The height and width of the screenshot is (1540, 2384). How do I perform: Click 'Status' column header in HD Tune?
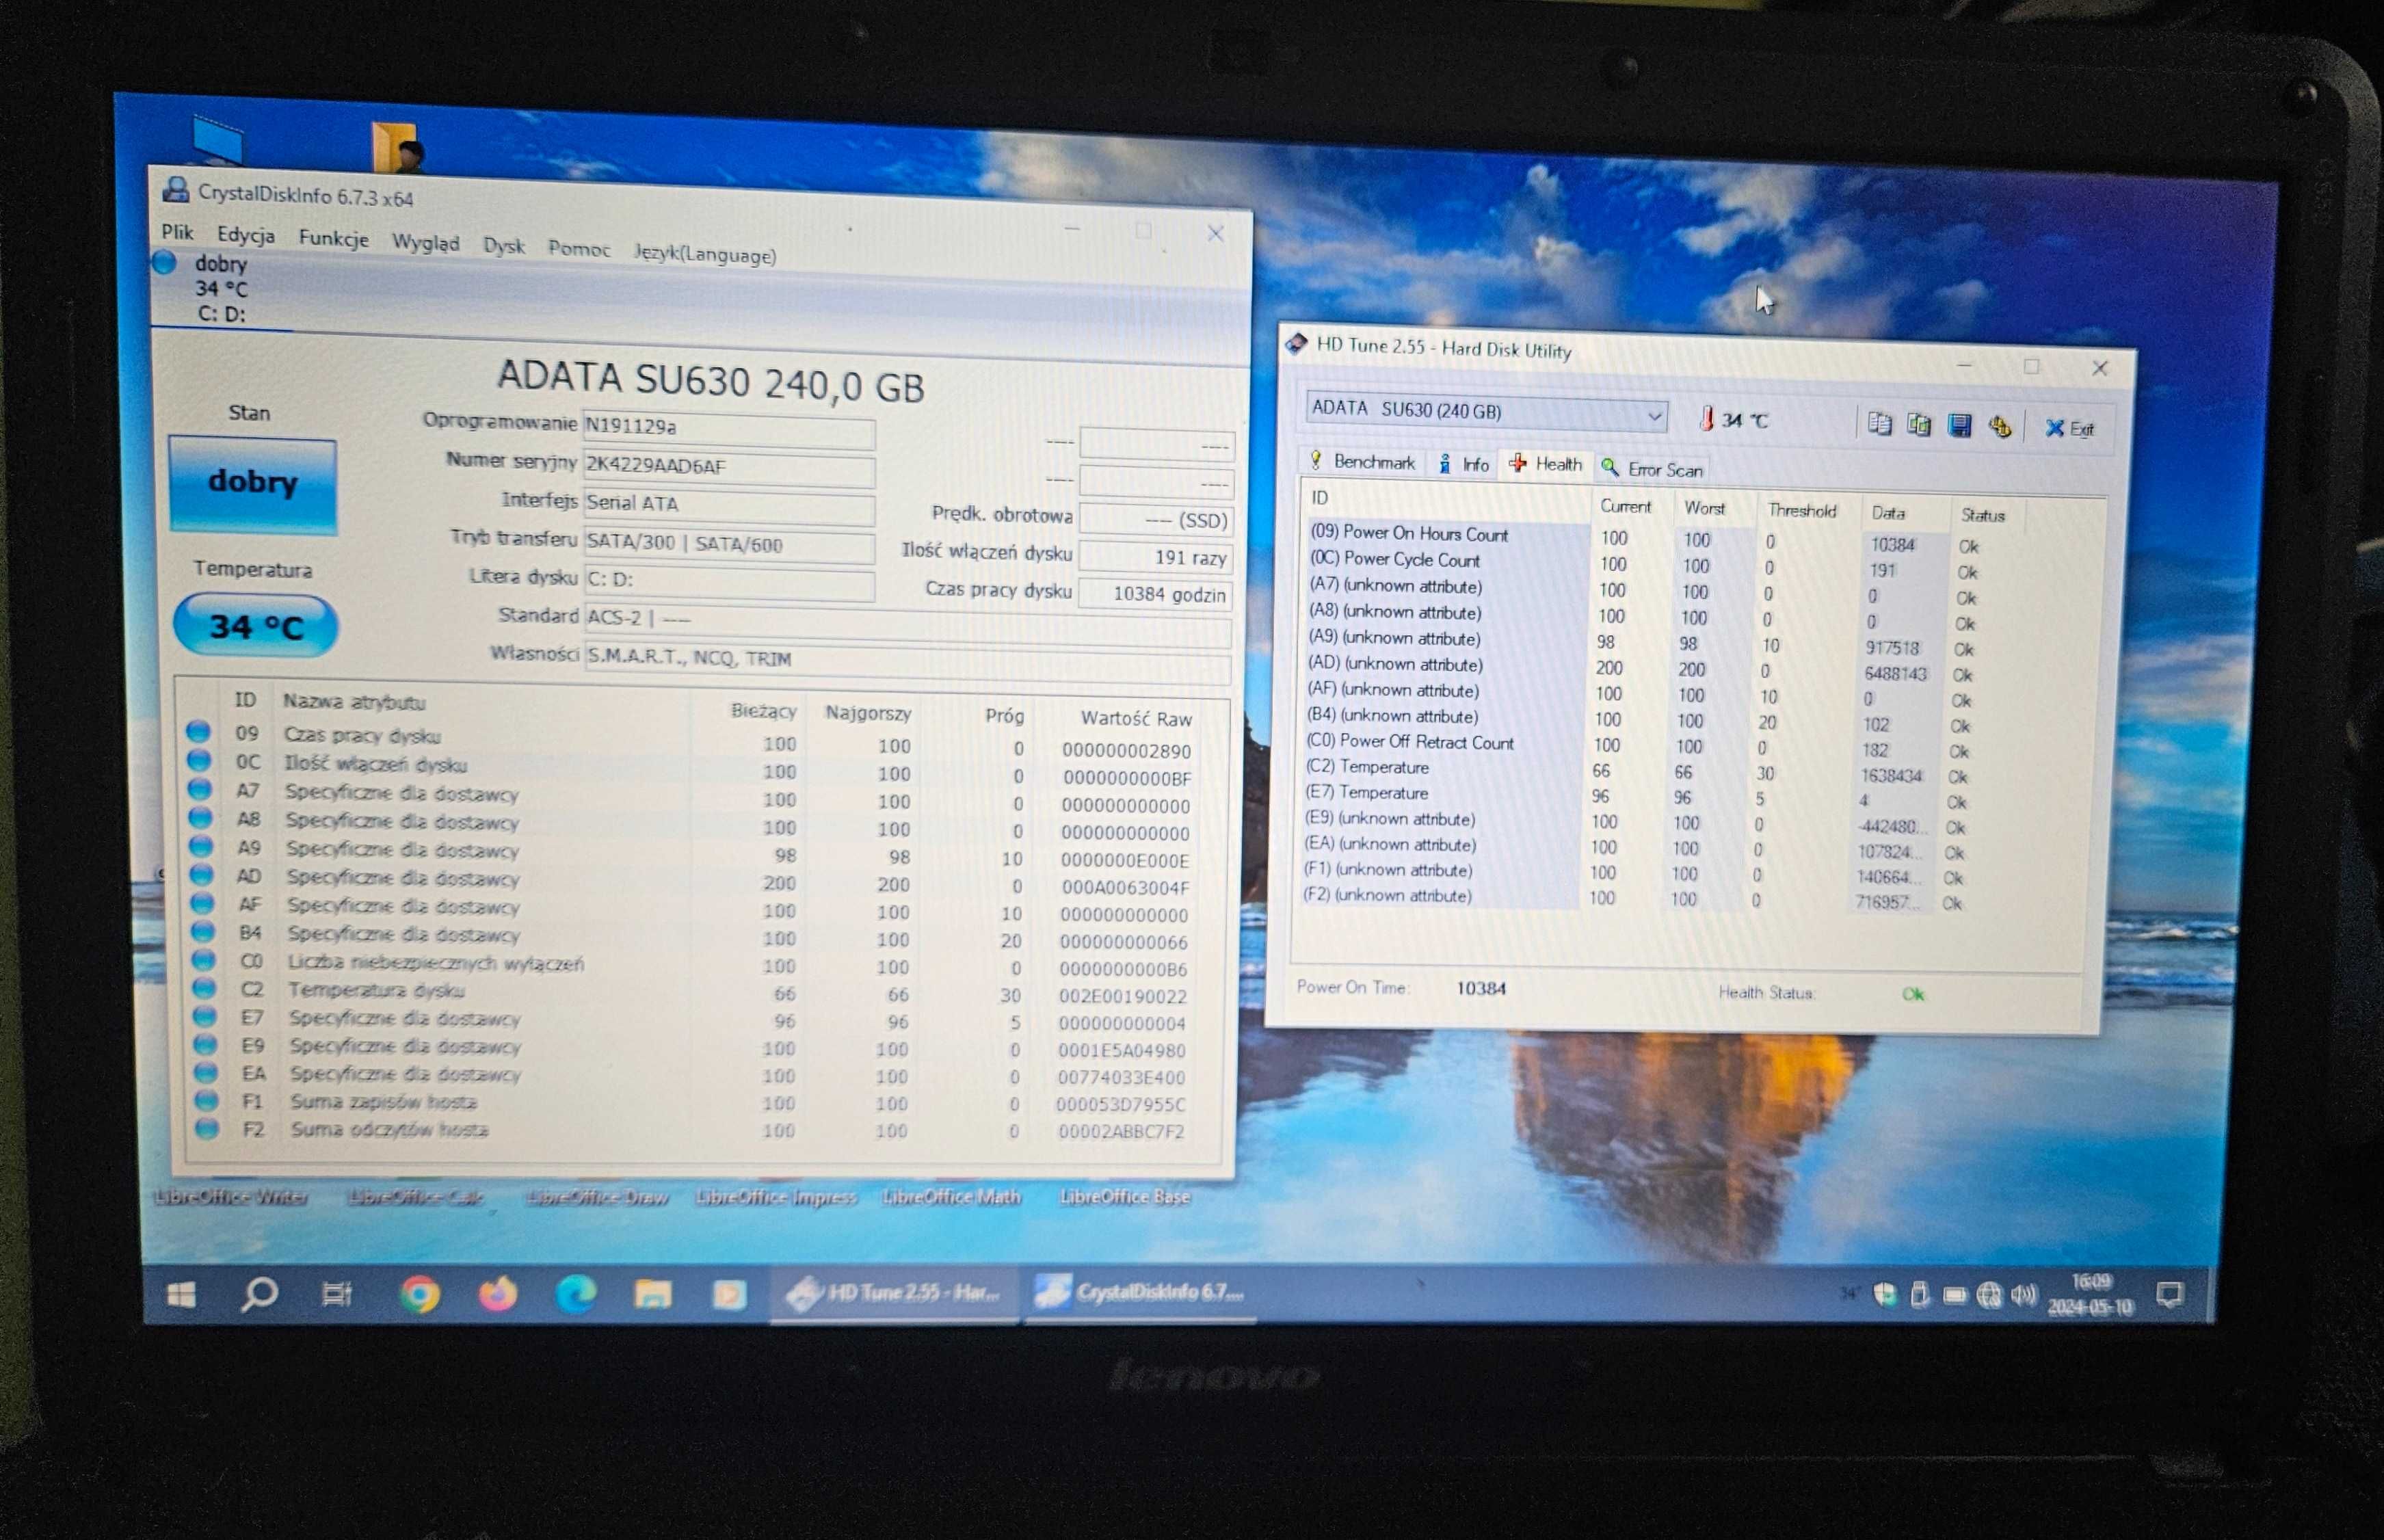(1983, 515)
